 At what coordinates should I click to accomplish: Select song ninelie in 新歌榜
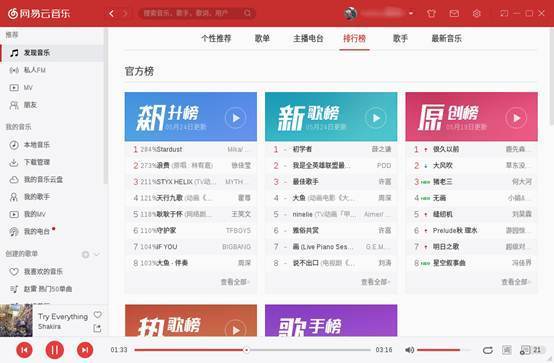point(331,214)
